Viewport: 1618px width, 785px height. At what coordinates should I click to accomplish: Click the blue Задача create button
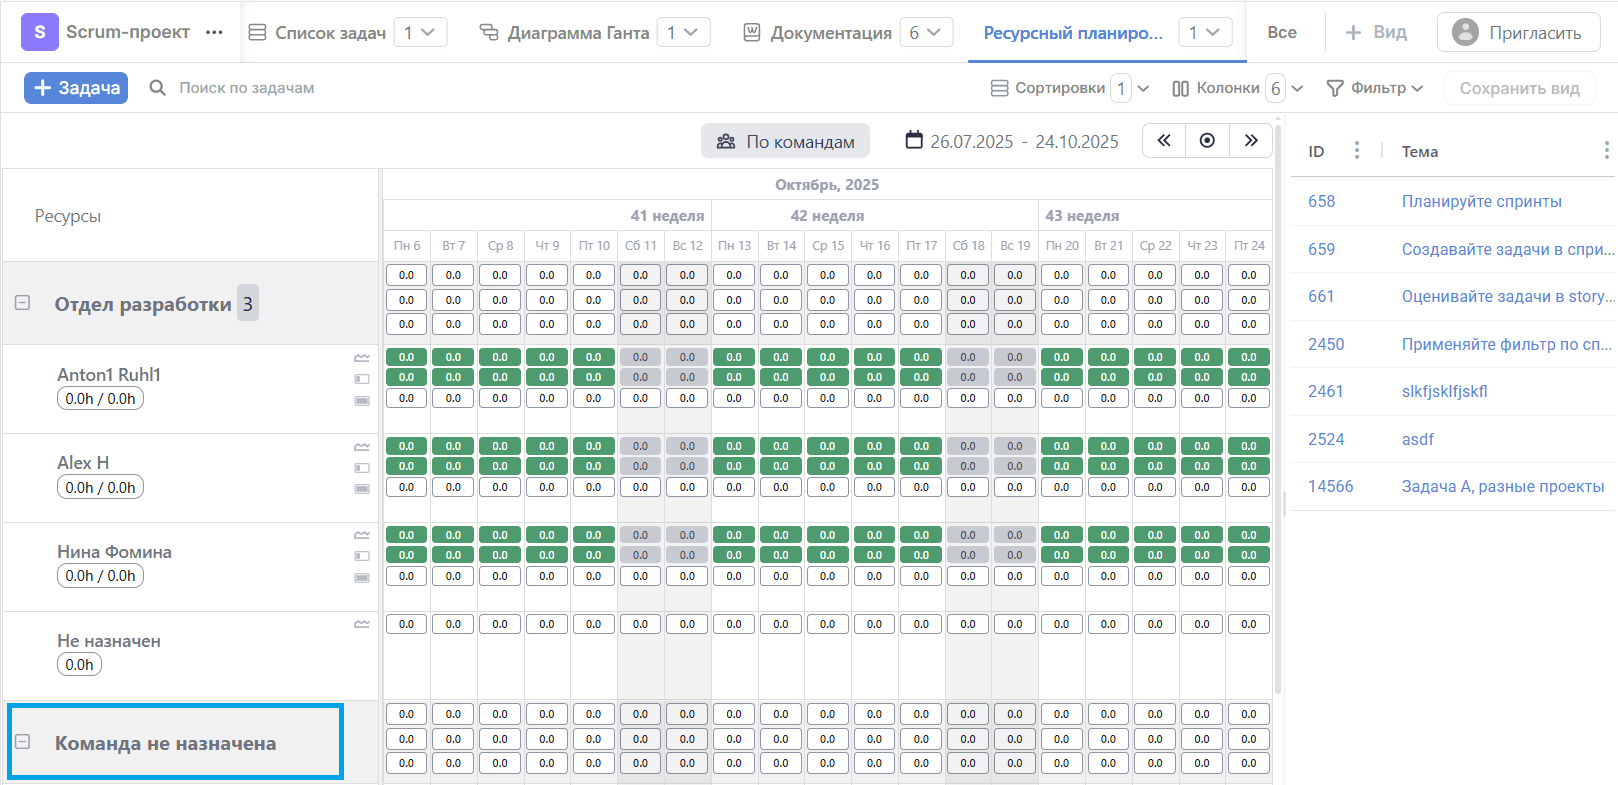[76, 88]
